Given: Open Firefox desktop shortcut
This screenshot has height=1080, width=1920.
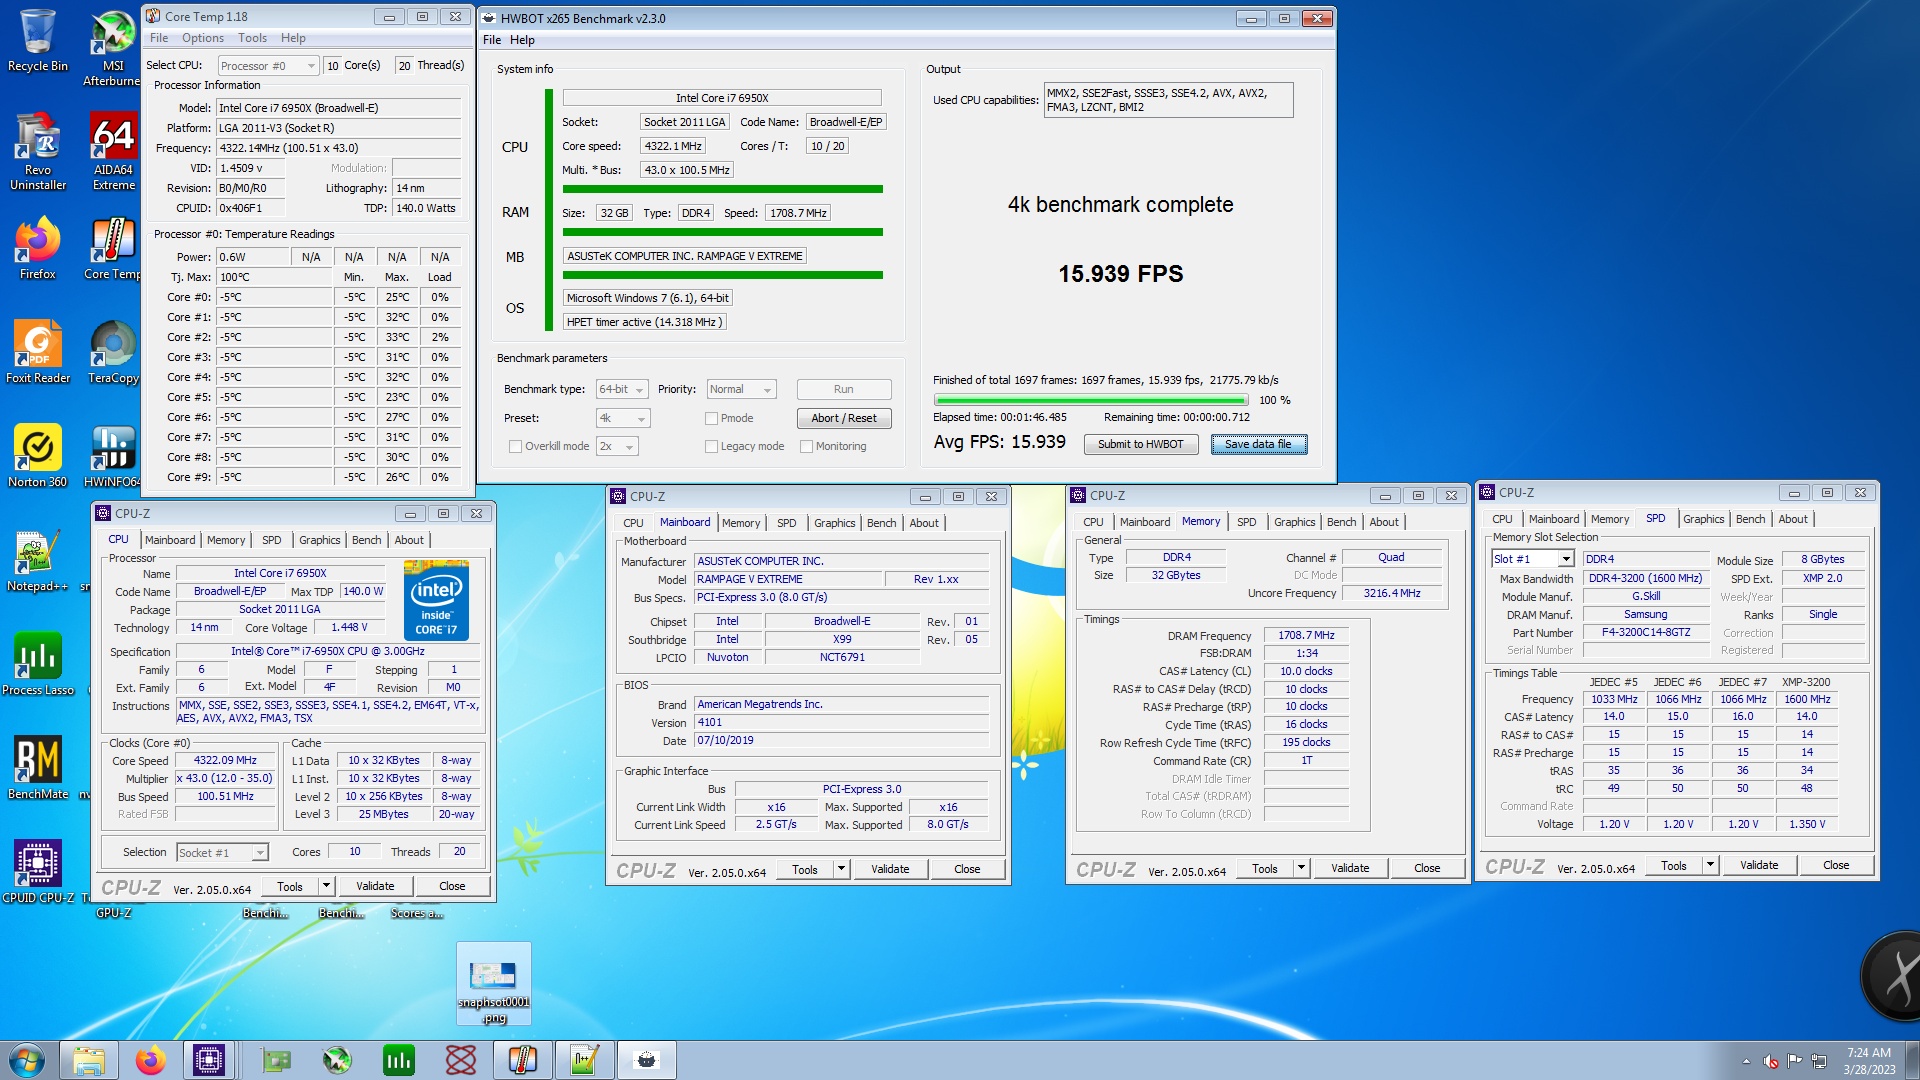Looking at the screenshot, I should (38, 249).
